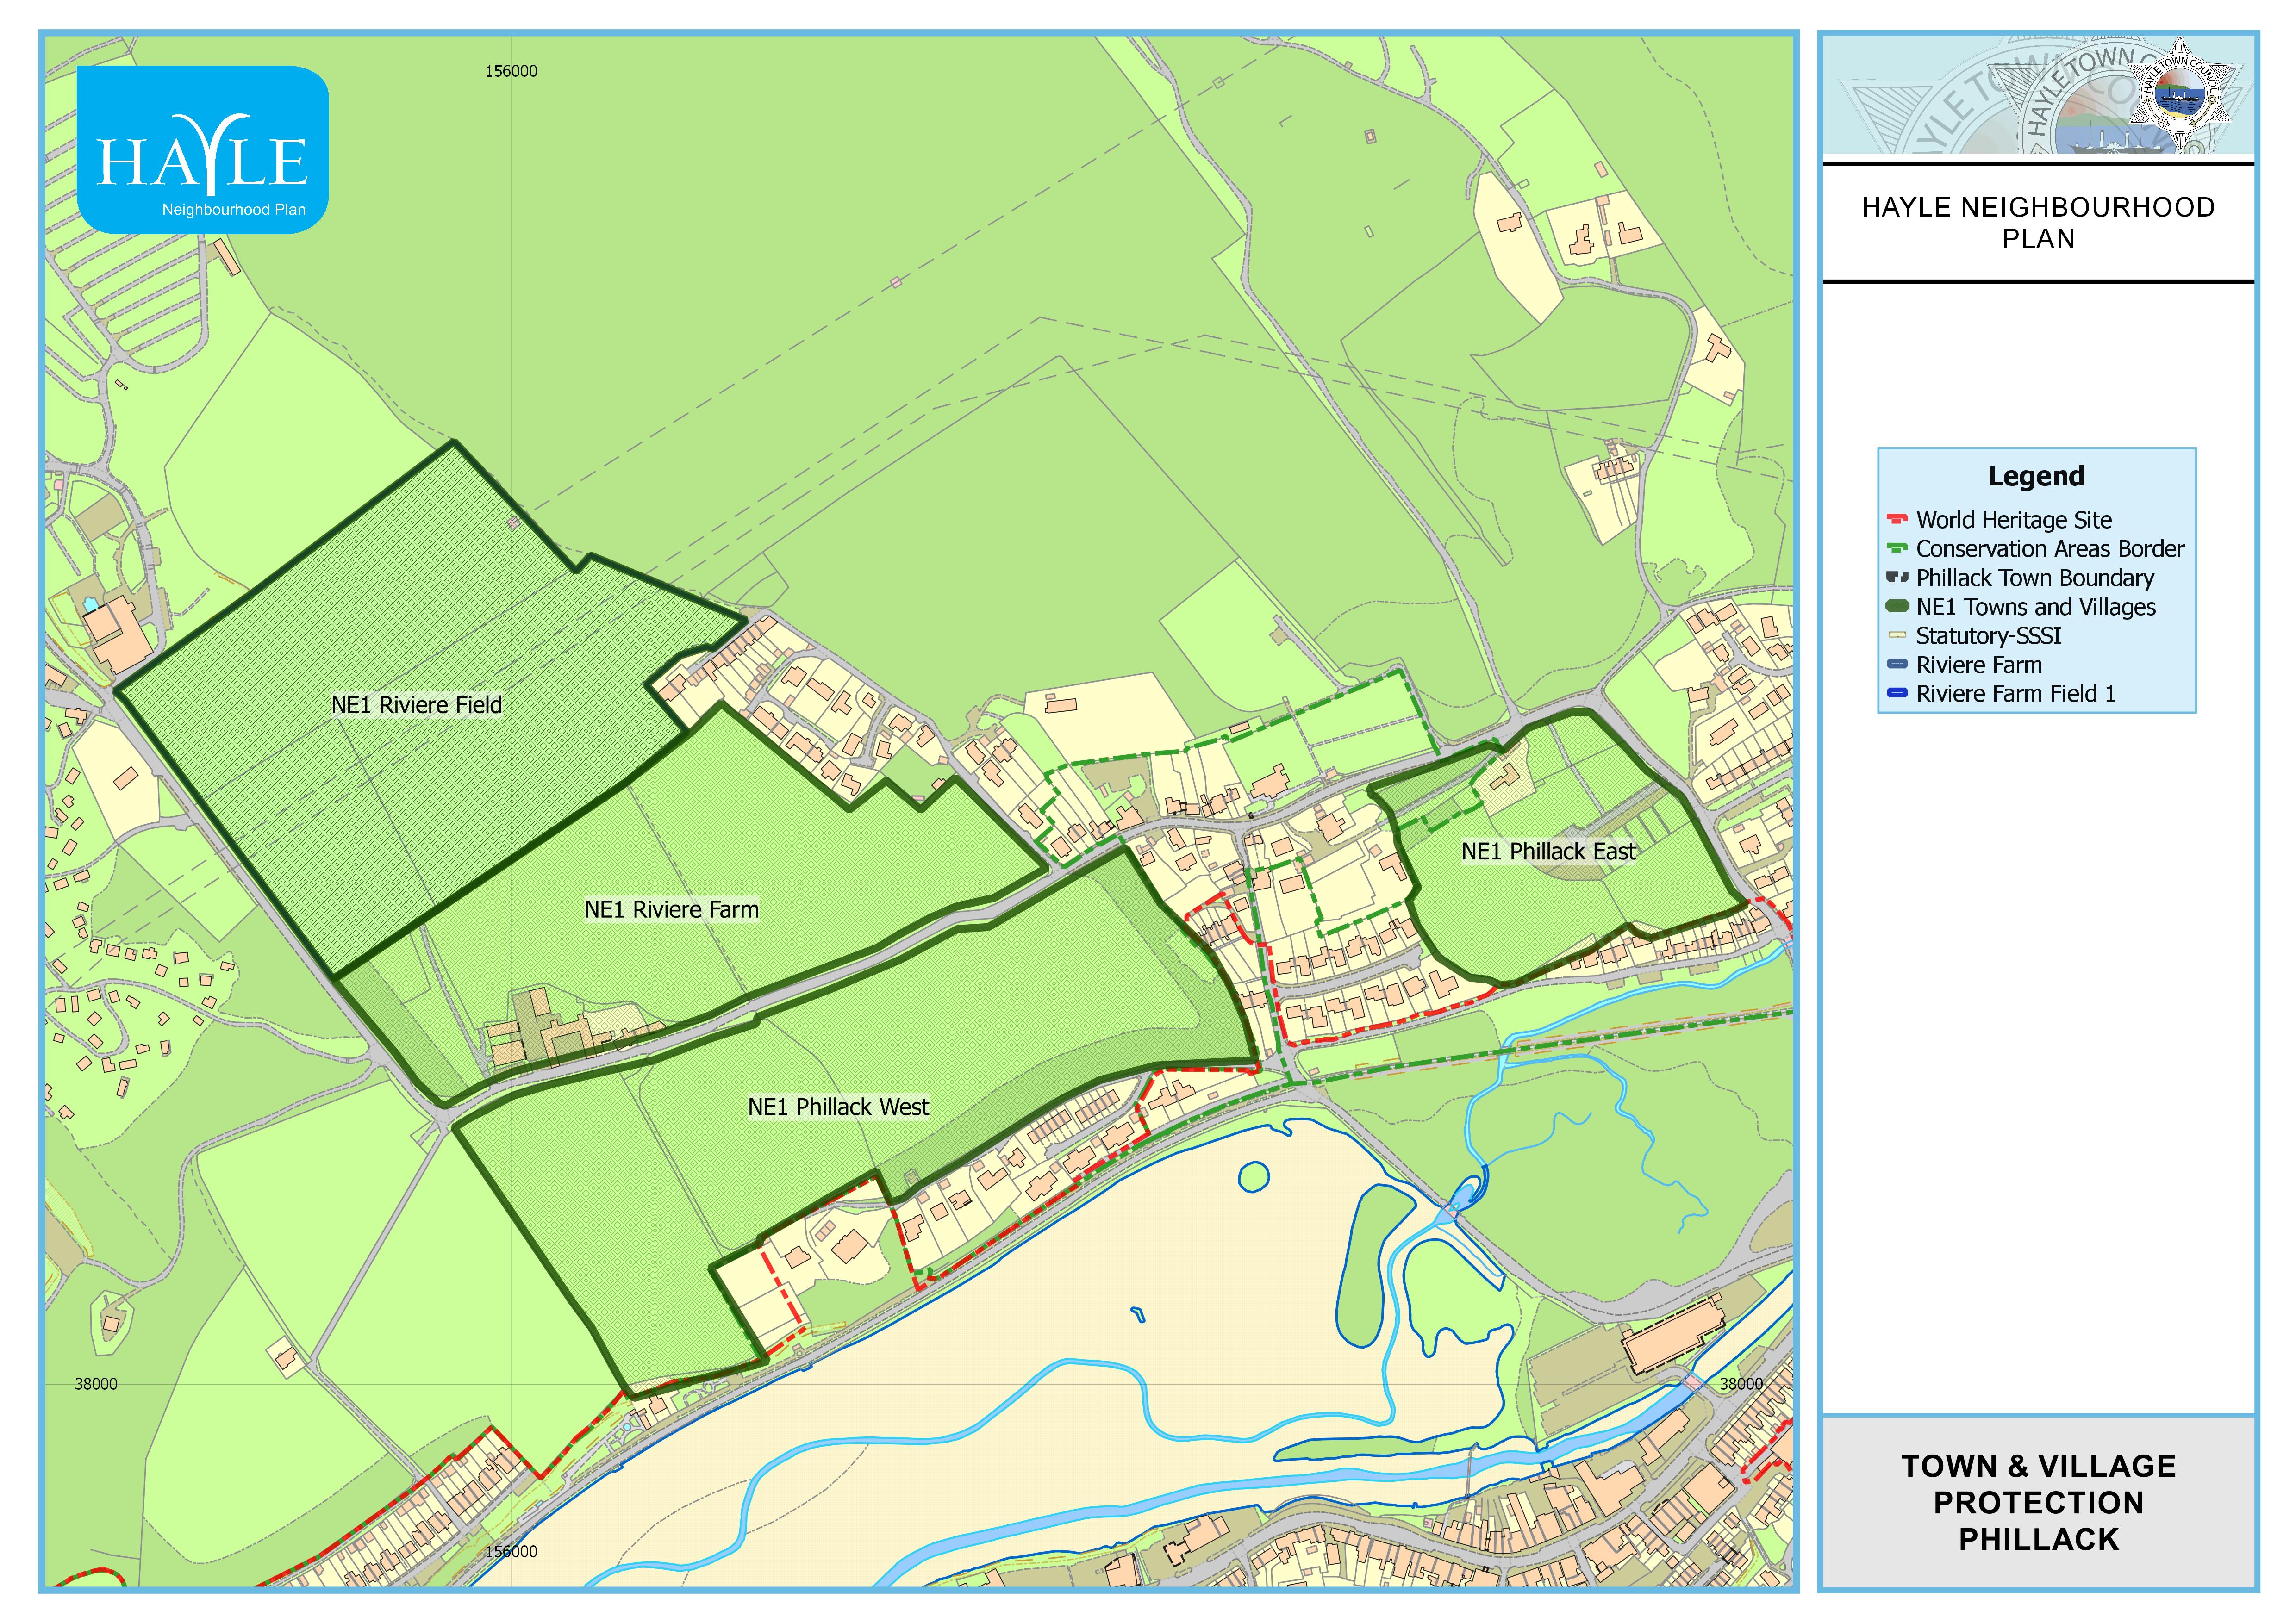
Task: Click the NE1 Phillack West map label
Action: click(838, 1107)
